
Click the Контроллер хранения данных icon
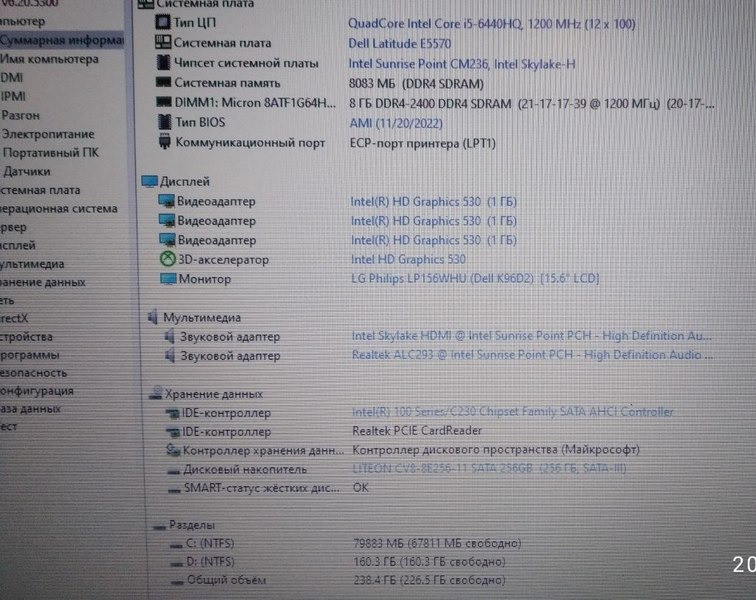click(173, 450)
